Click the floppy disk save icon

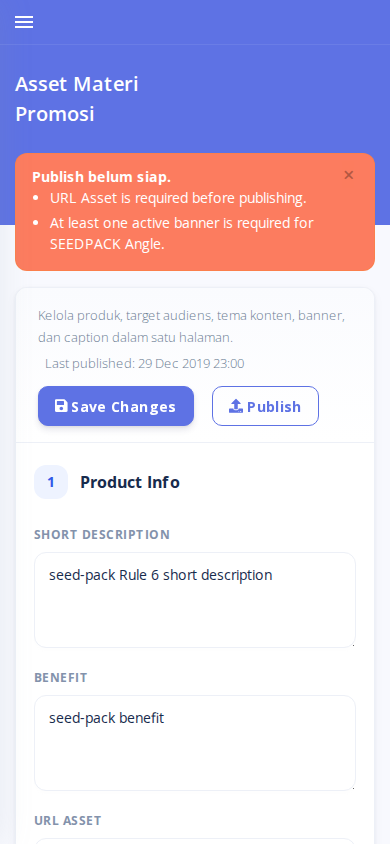61,406
